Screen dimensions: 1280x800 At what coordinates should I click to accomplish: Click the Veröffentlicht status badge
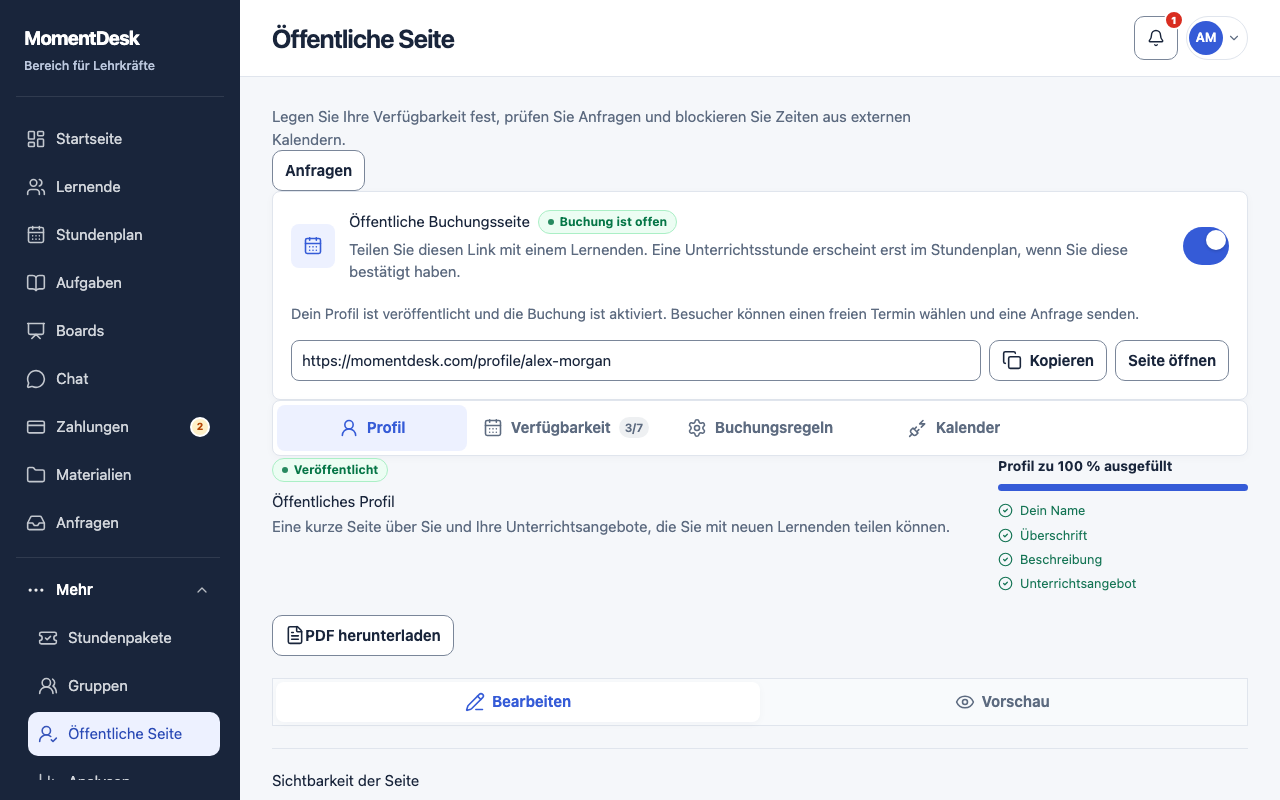[x=330, y=469]
